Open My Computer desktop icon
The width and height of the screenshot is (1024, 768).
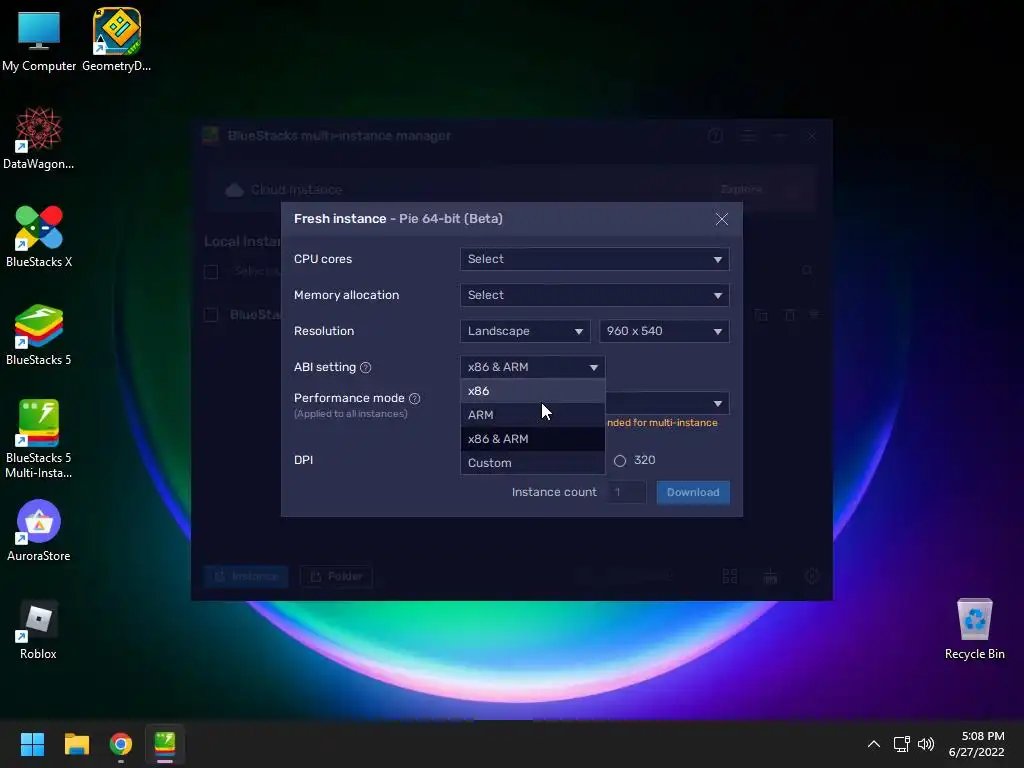pos(39,40)
